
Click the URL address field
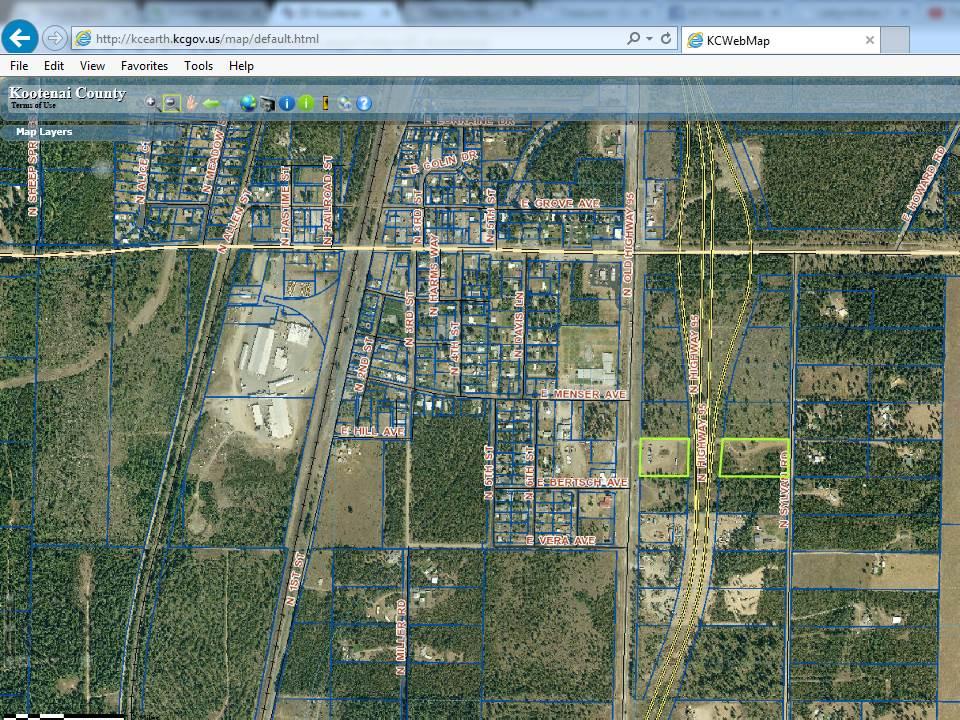pos(350,39)
